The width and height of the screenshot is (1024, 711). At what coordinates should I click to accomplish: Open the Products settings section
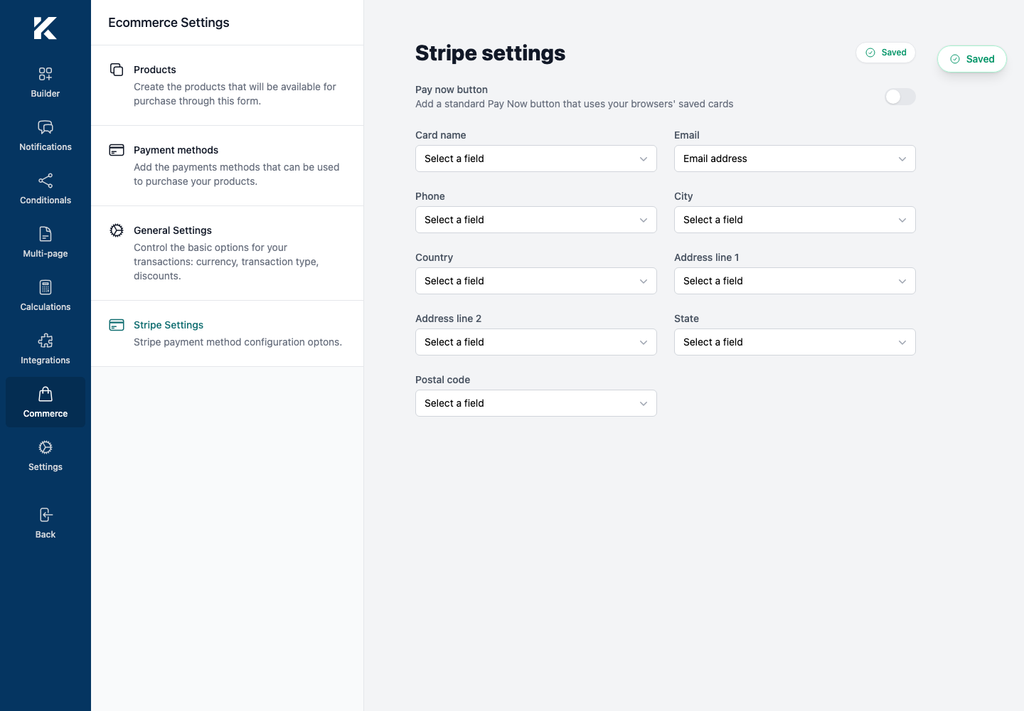coord(227,86)
